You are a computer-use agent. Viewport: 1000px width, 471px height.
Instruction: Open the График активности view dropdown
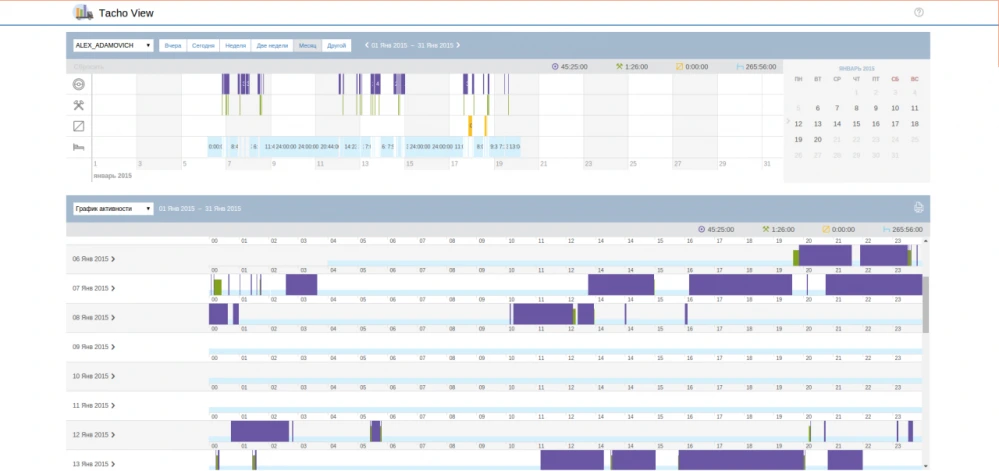(x=112, y=208)
